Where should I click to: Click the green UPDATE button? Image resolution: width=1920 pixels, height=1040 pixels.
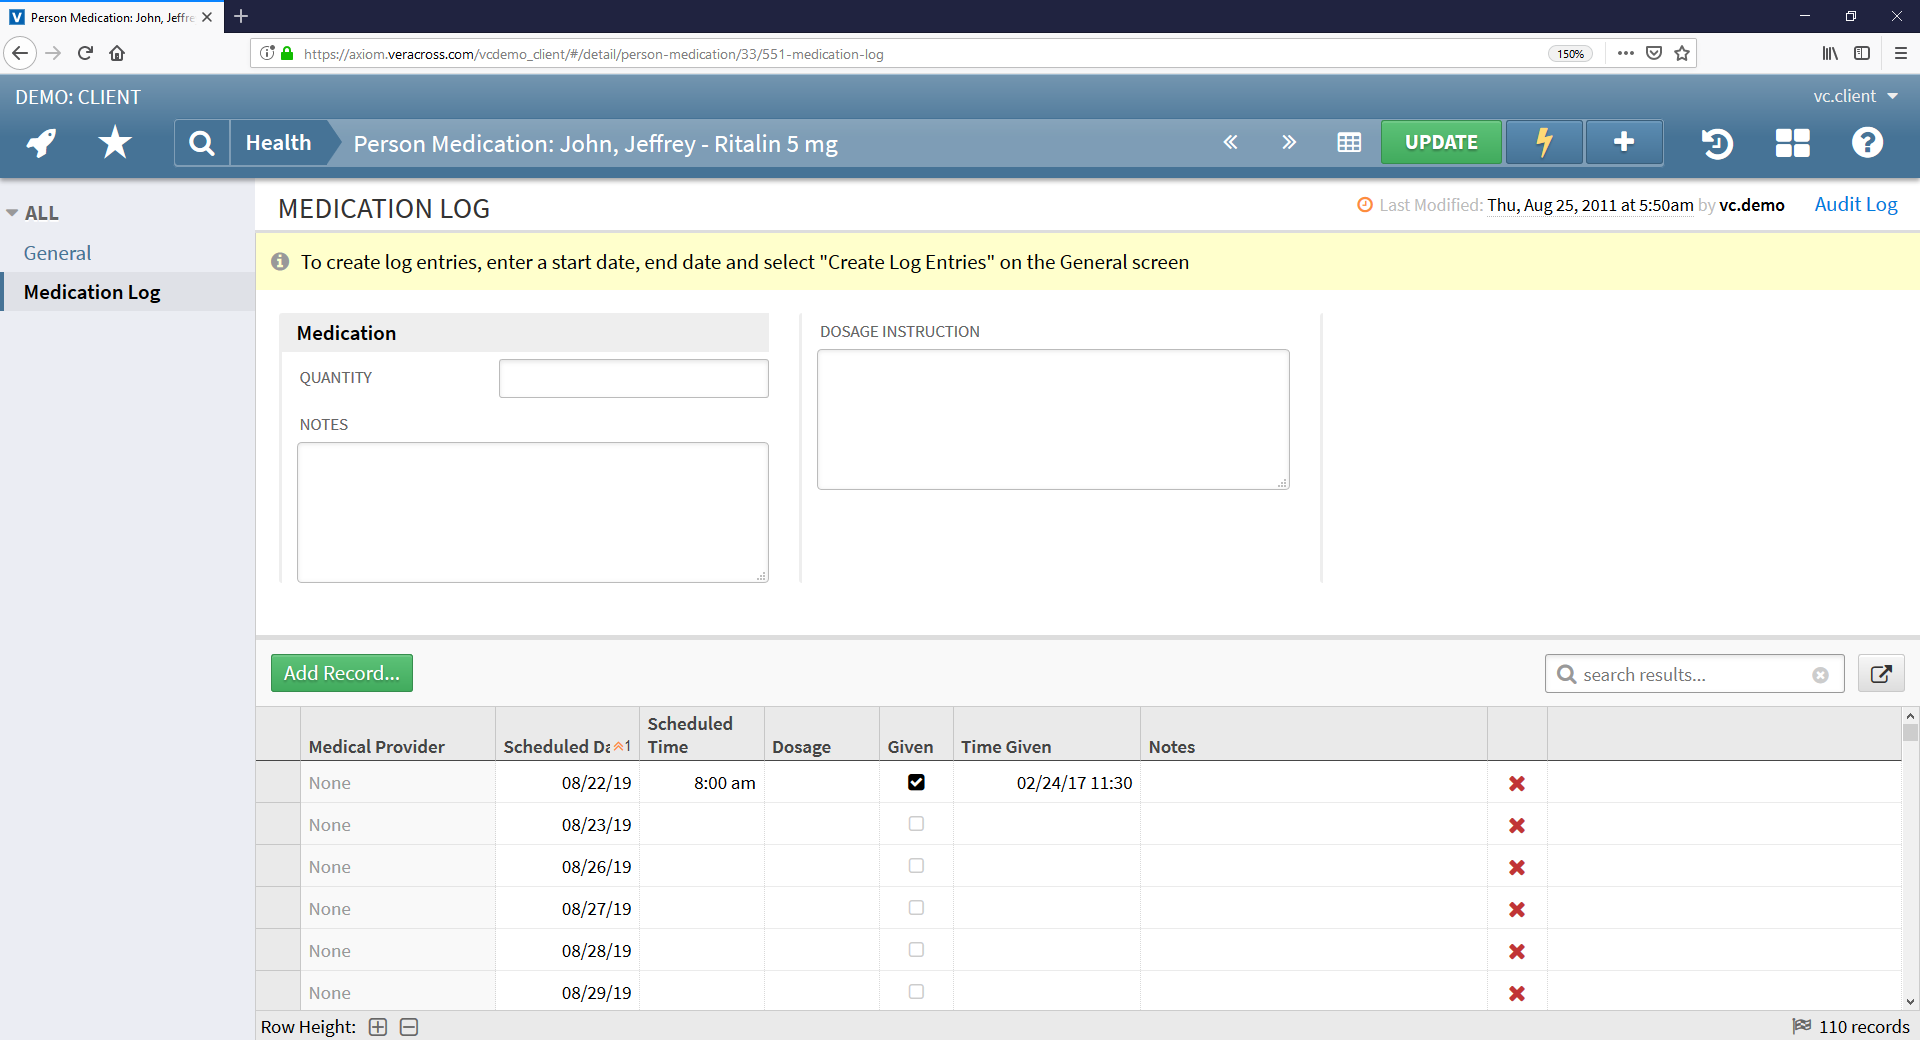(1441, 143)
